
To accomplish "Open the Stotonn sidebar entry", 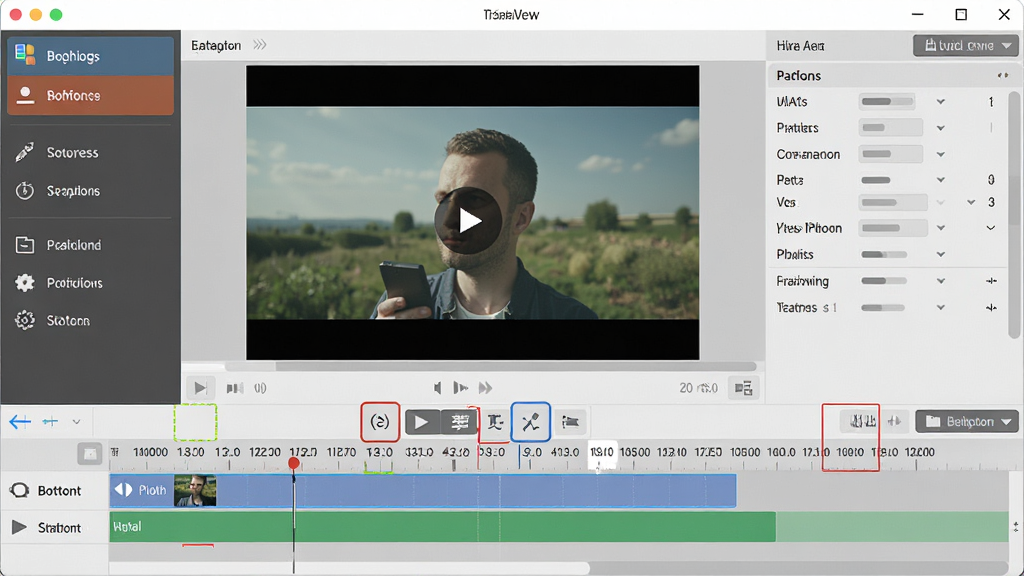I will pyautogui.click(x=90, y=321).
